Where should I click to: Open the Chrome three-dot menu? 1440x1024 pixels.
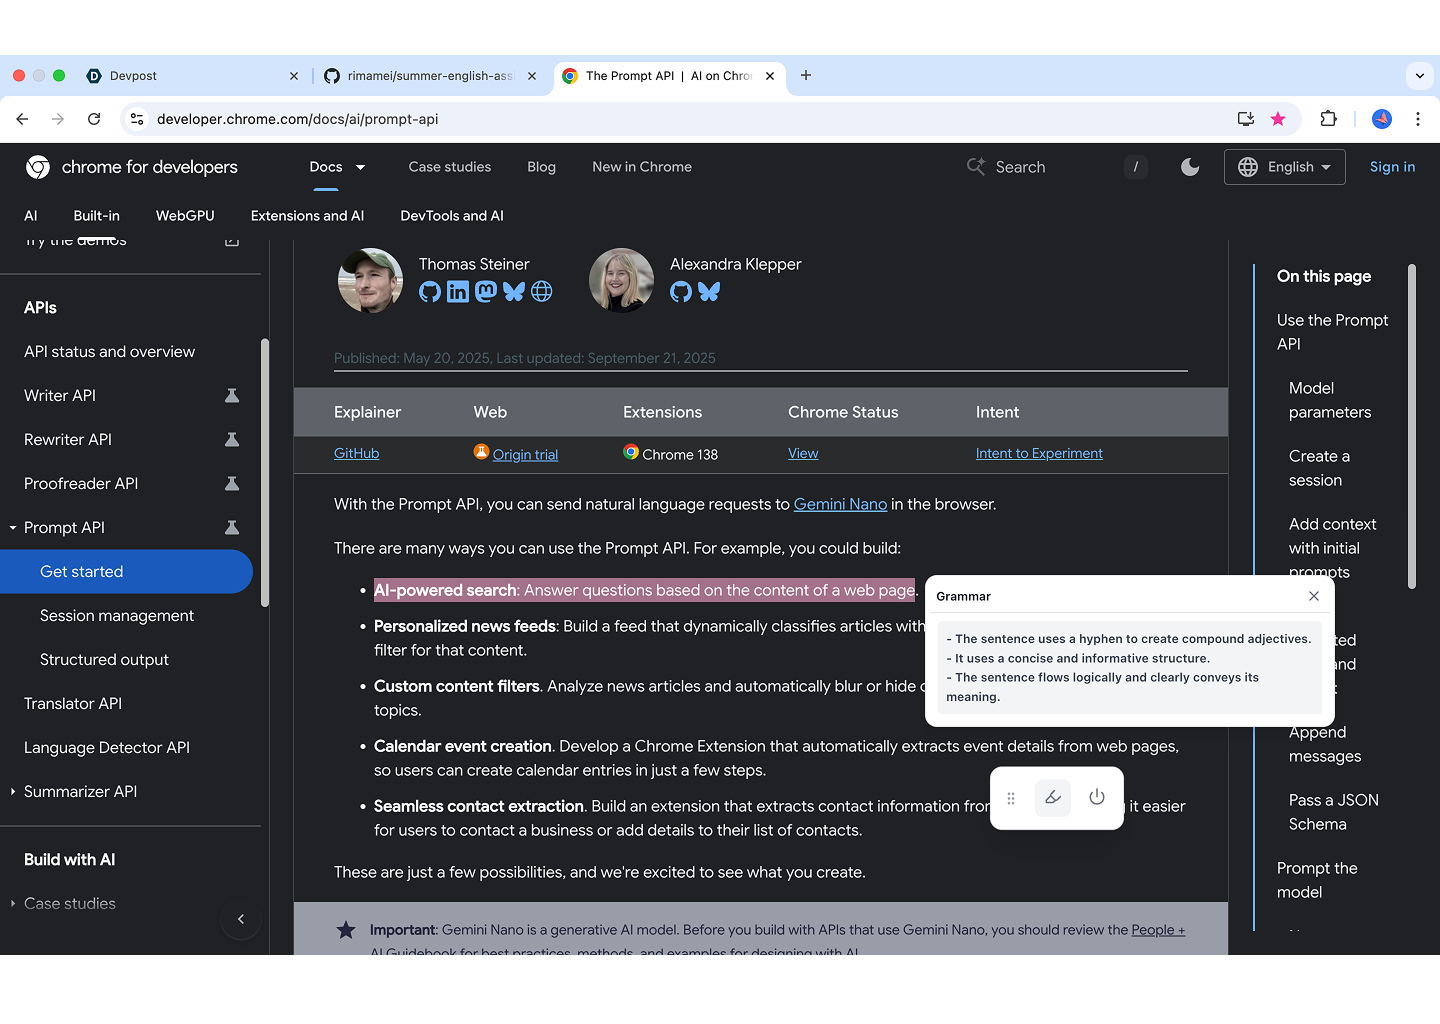[x=1418, y=119]
